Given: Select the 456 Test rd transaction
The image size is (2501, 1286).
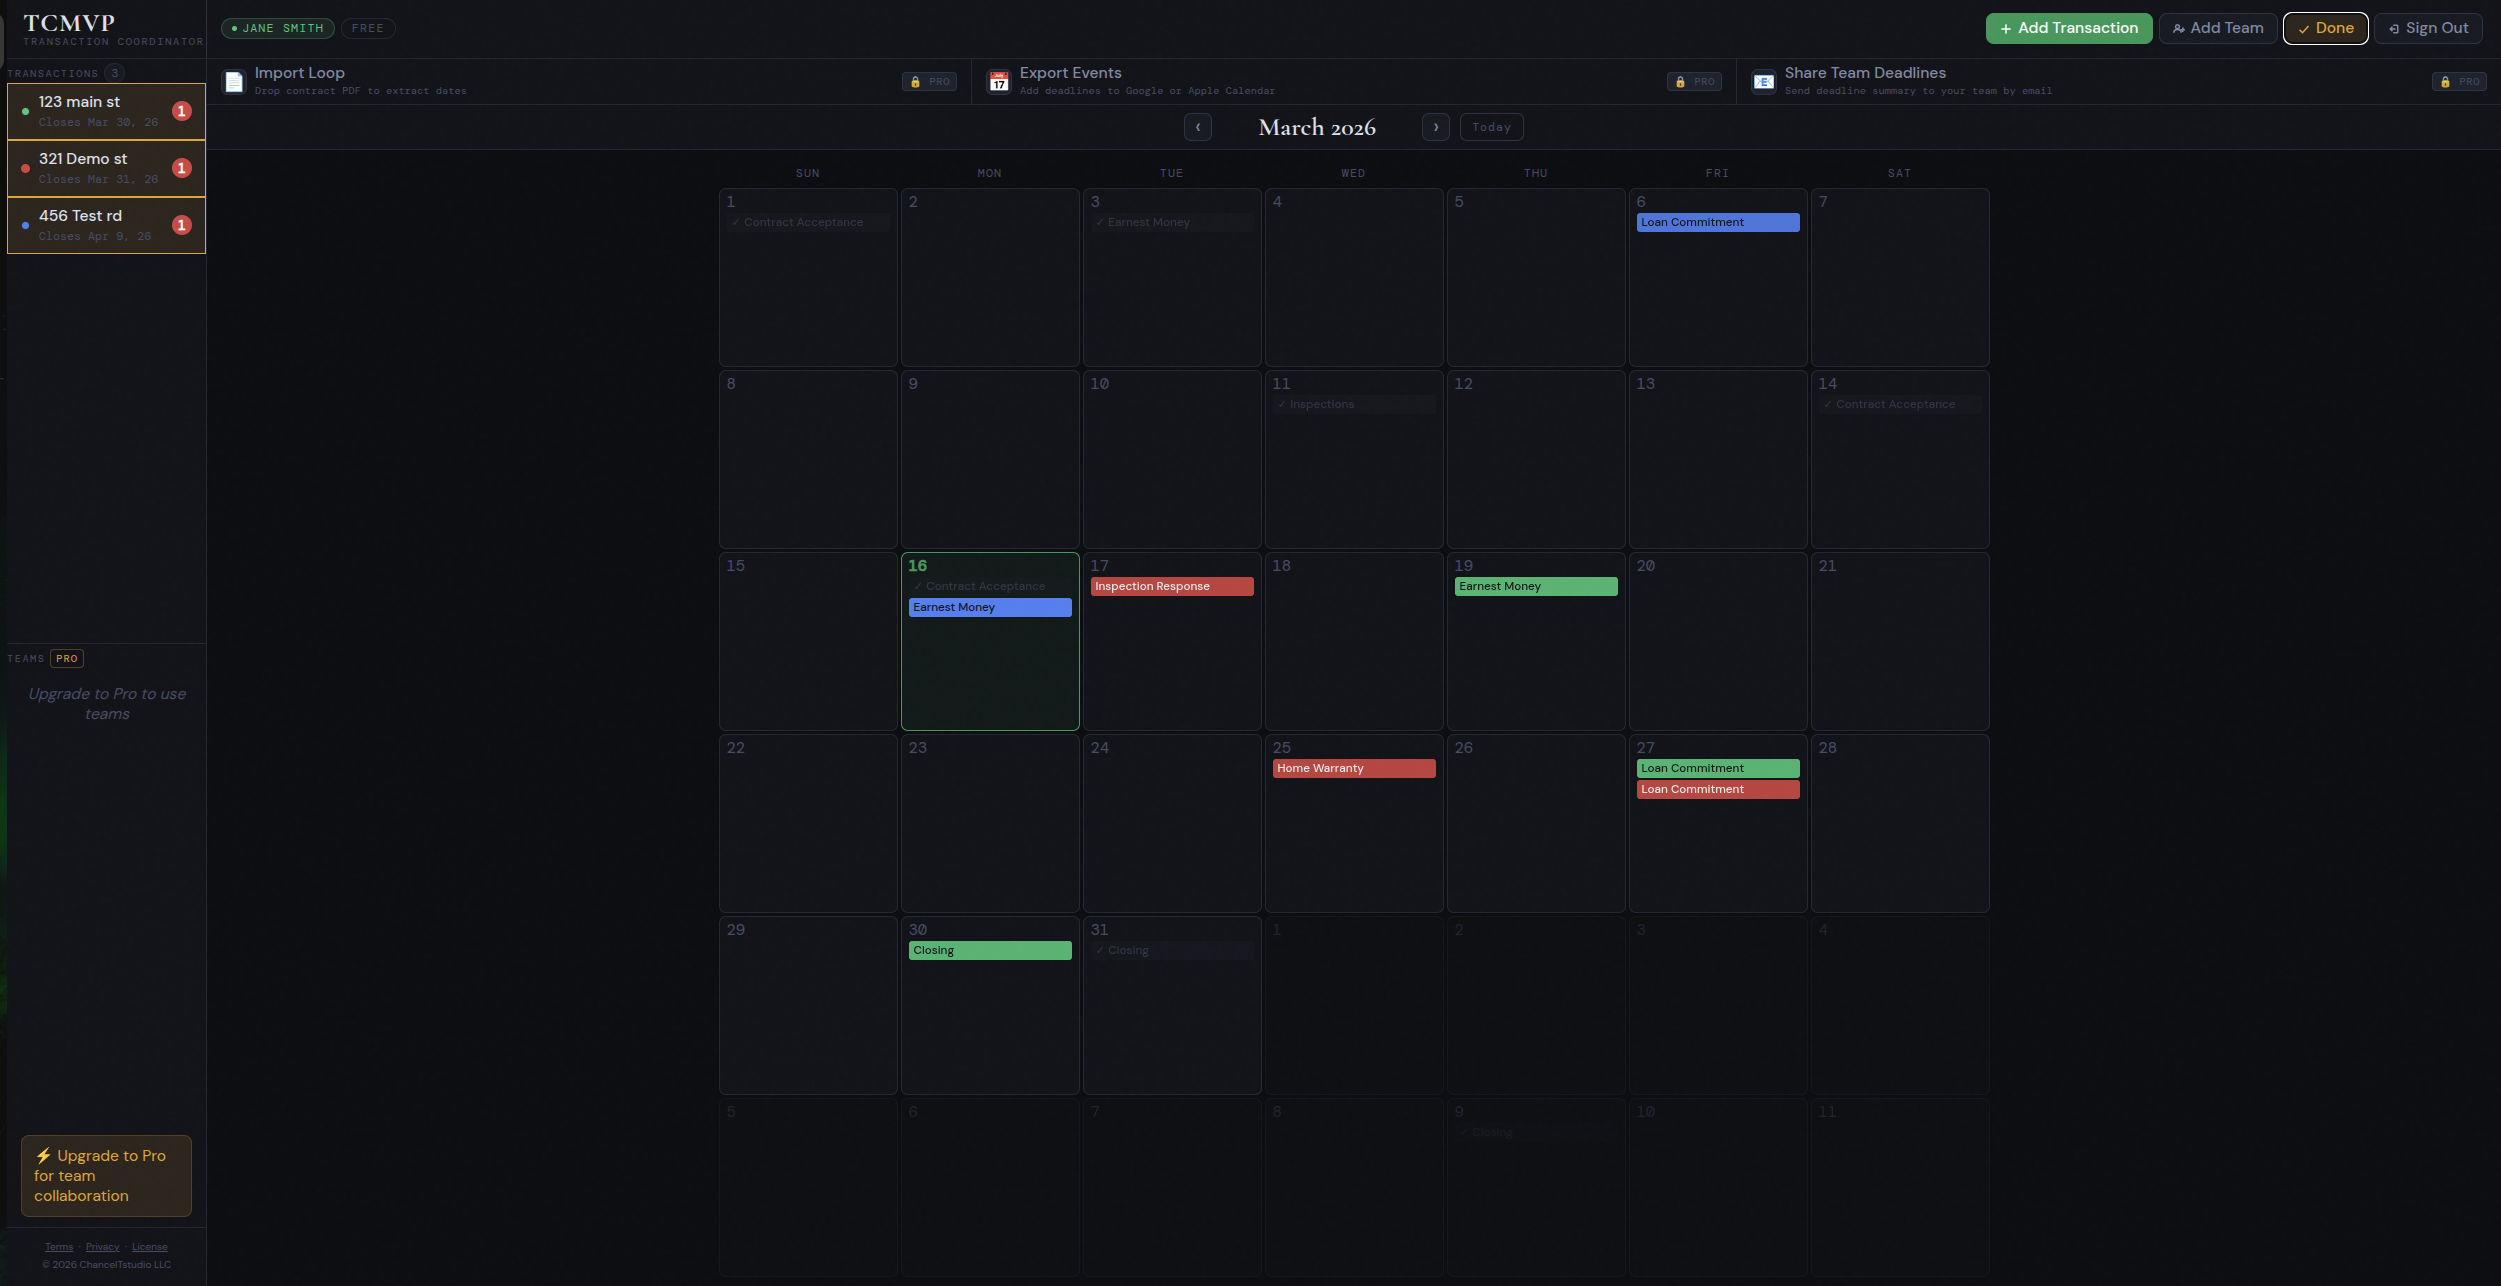Looking at the screenshot, I should coord(106,224).
